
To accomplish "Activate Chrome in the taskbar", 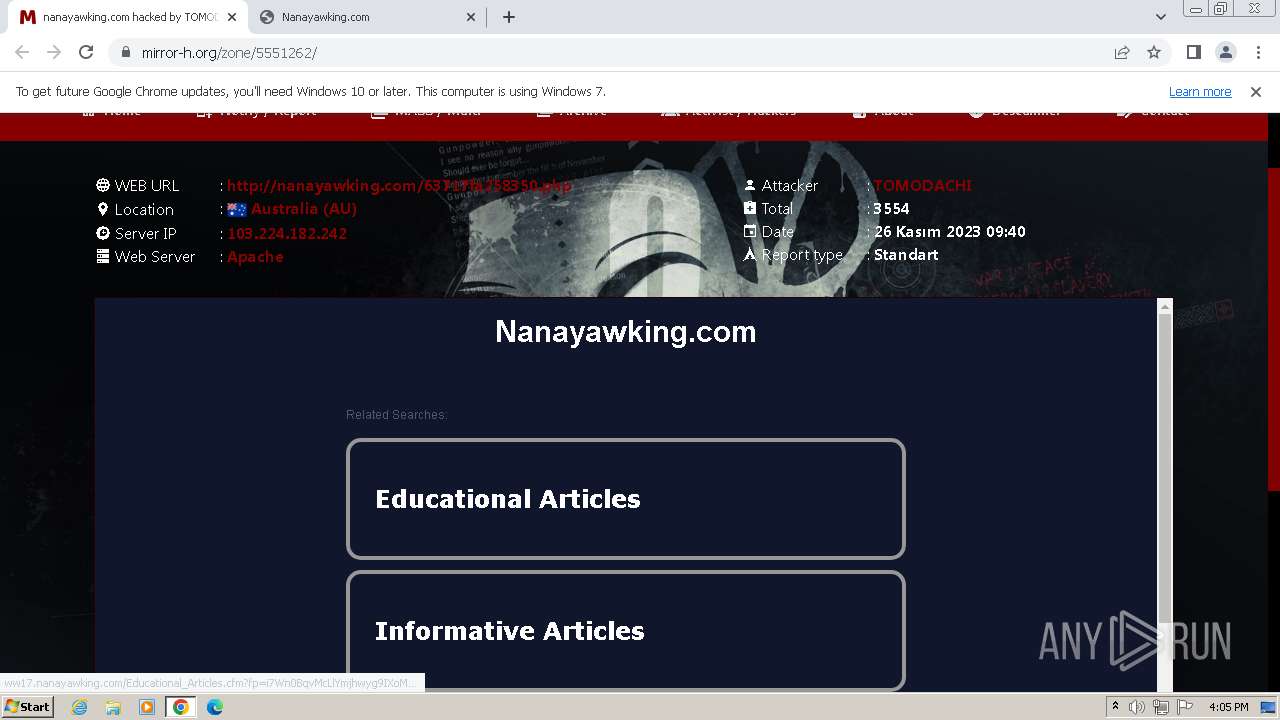I will coord(181,707).
